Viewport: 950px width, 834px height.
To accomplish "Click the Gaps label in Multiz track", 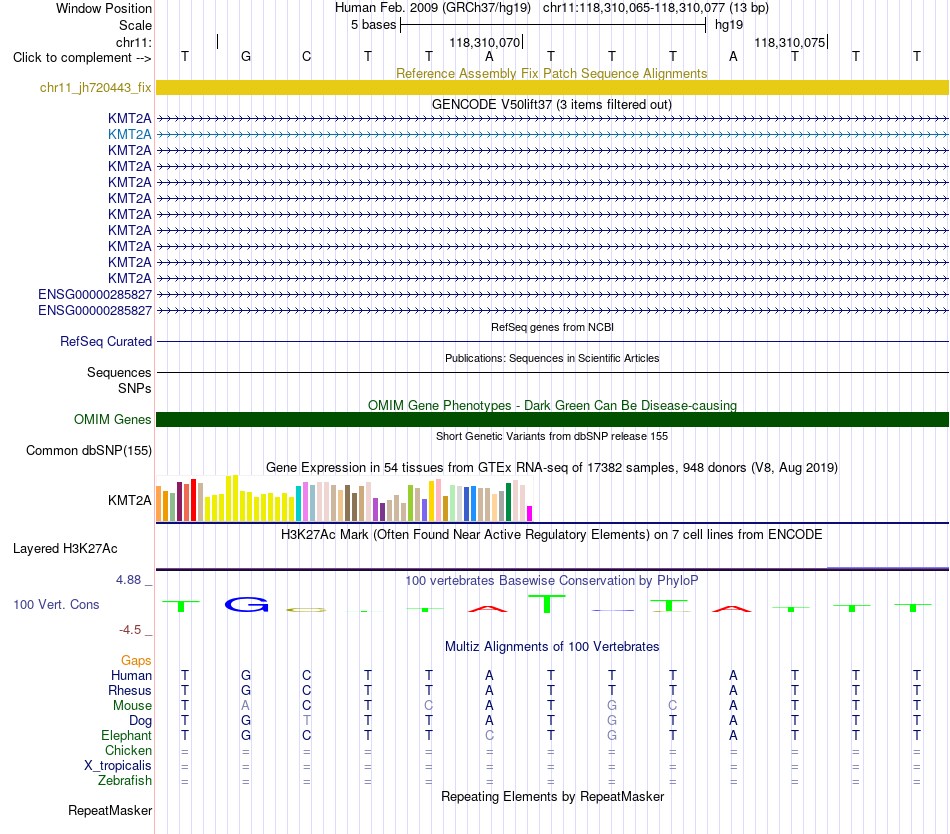I will click(136, 660).
